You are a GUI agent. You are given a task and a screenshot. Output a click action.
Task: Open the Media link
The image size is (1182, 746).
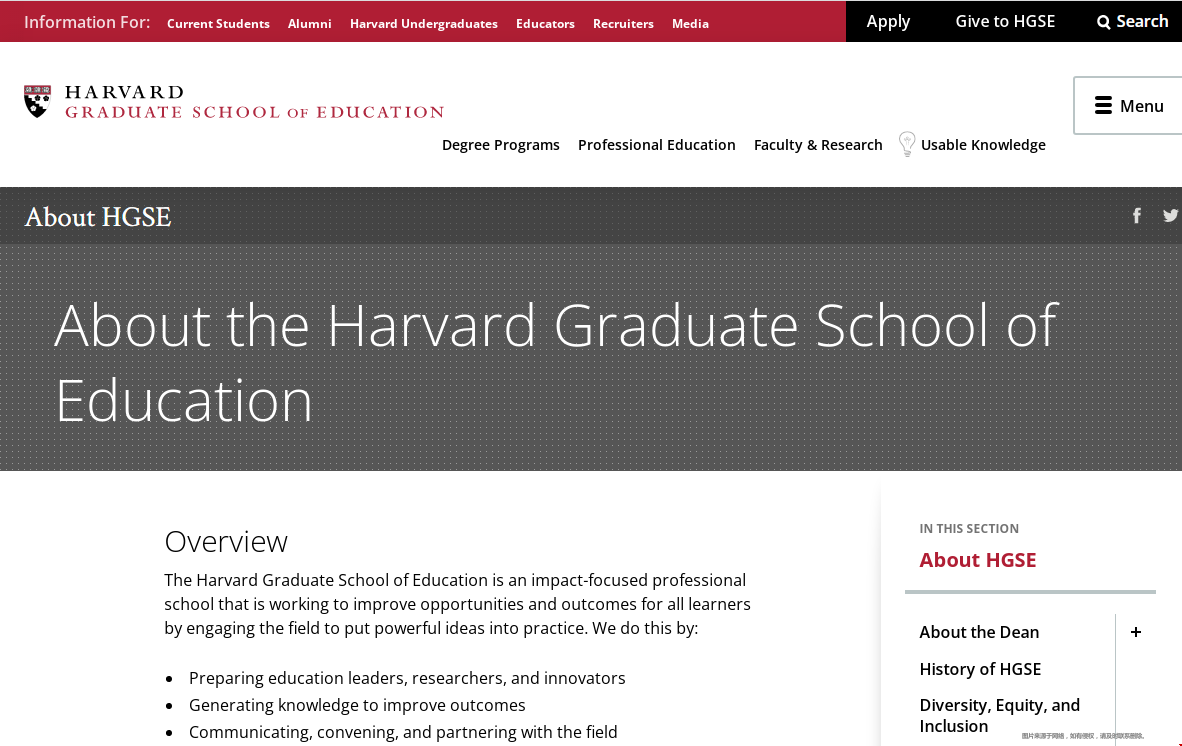(690, 23)
